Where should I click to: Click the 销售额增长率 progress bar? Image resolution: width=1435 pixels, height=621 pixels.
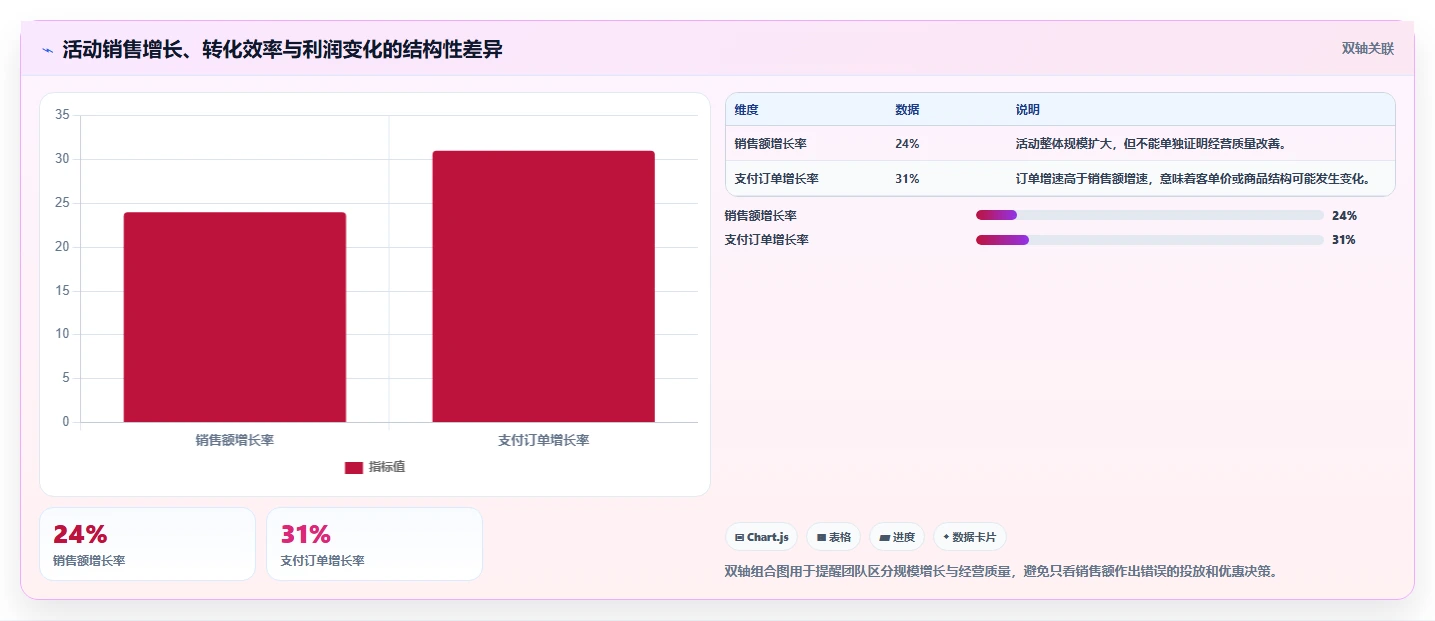pyautogui.click(x=1150, y=215)
